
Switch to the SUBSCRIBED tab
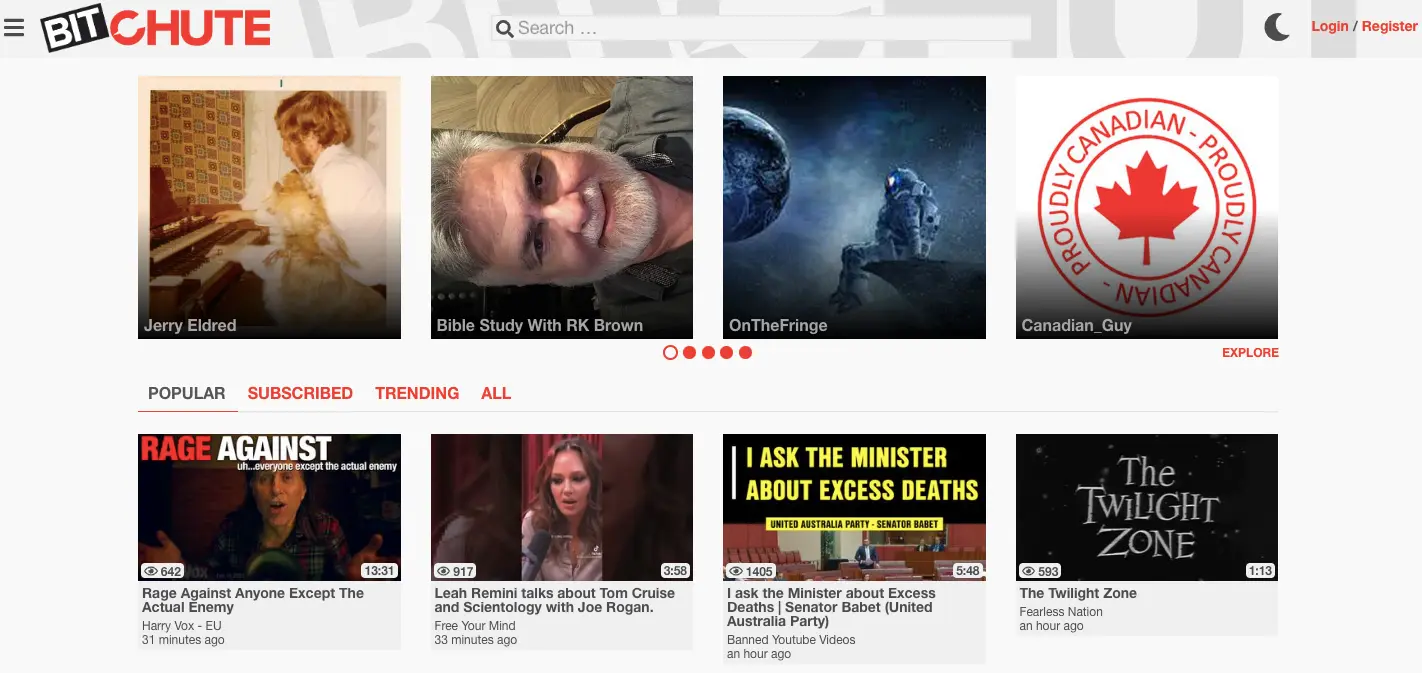pyautogui.click(x=300, y=393)
